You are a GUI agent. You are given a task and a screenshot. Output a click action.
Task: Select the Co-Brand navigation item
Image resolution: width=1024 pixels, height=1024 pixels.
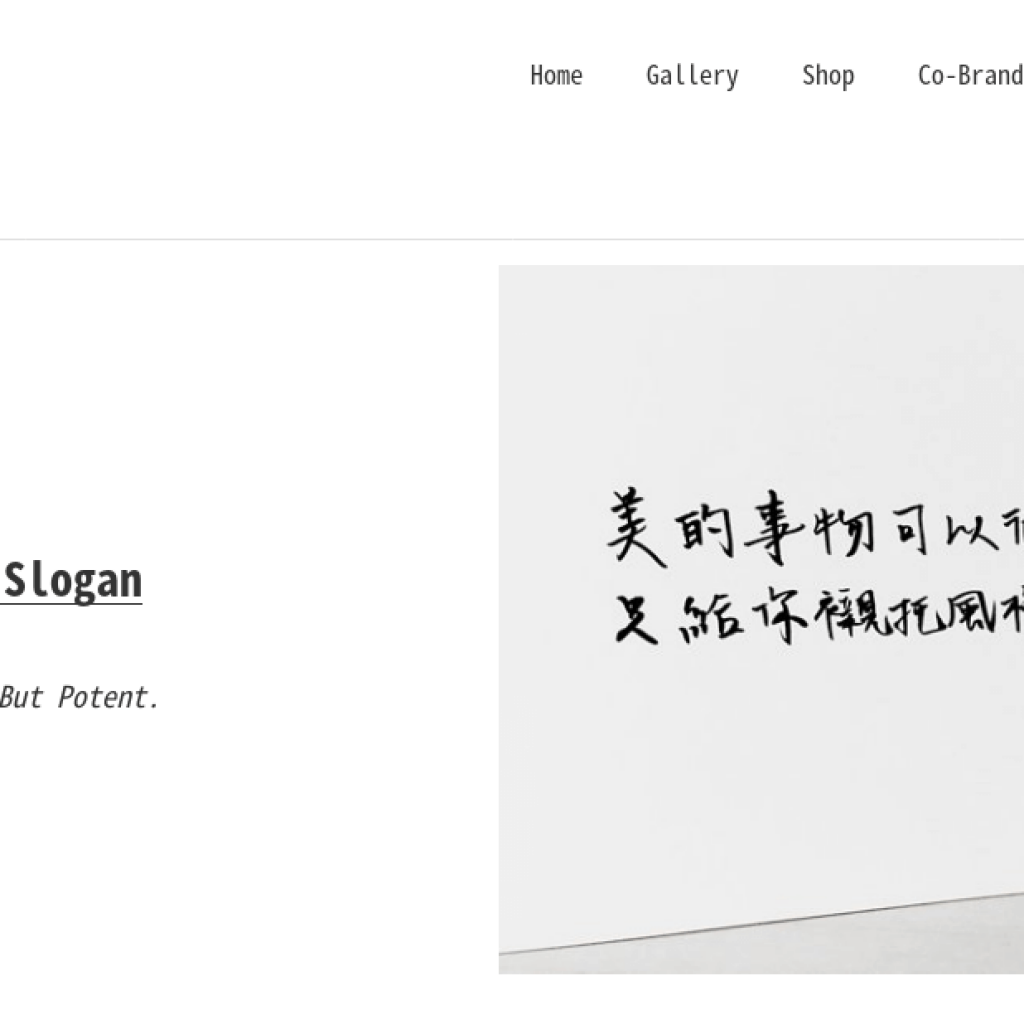[x=970, y=76]
